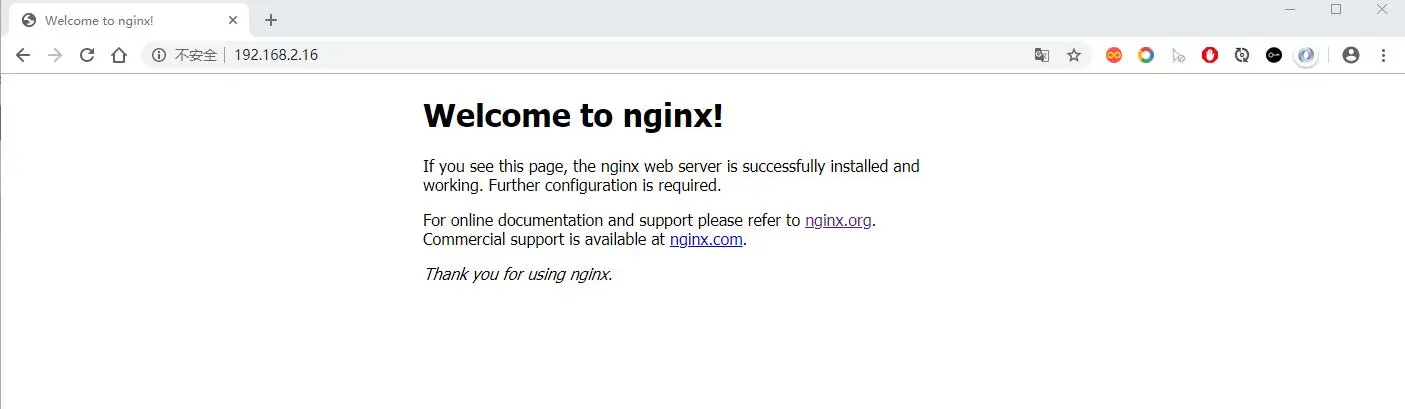Bookmark this page with the star icon

point(1074,56)
